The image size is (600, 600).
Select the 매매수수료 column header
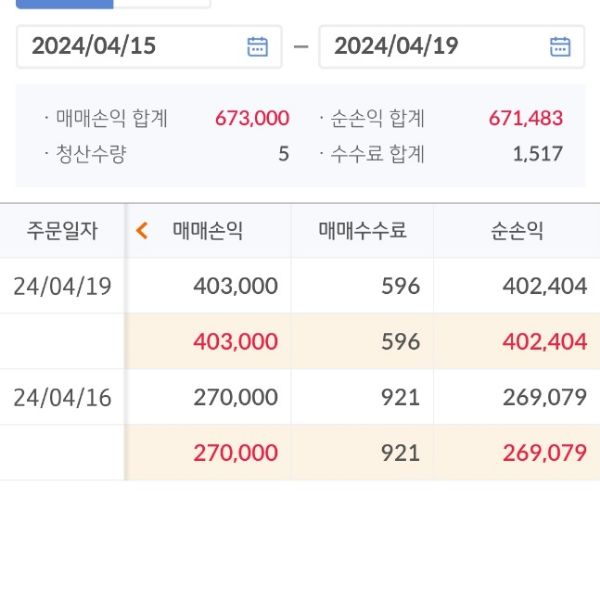pyautogui.click(x=362, y=231)
